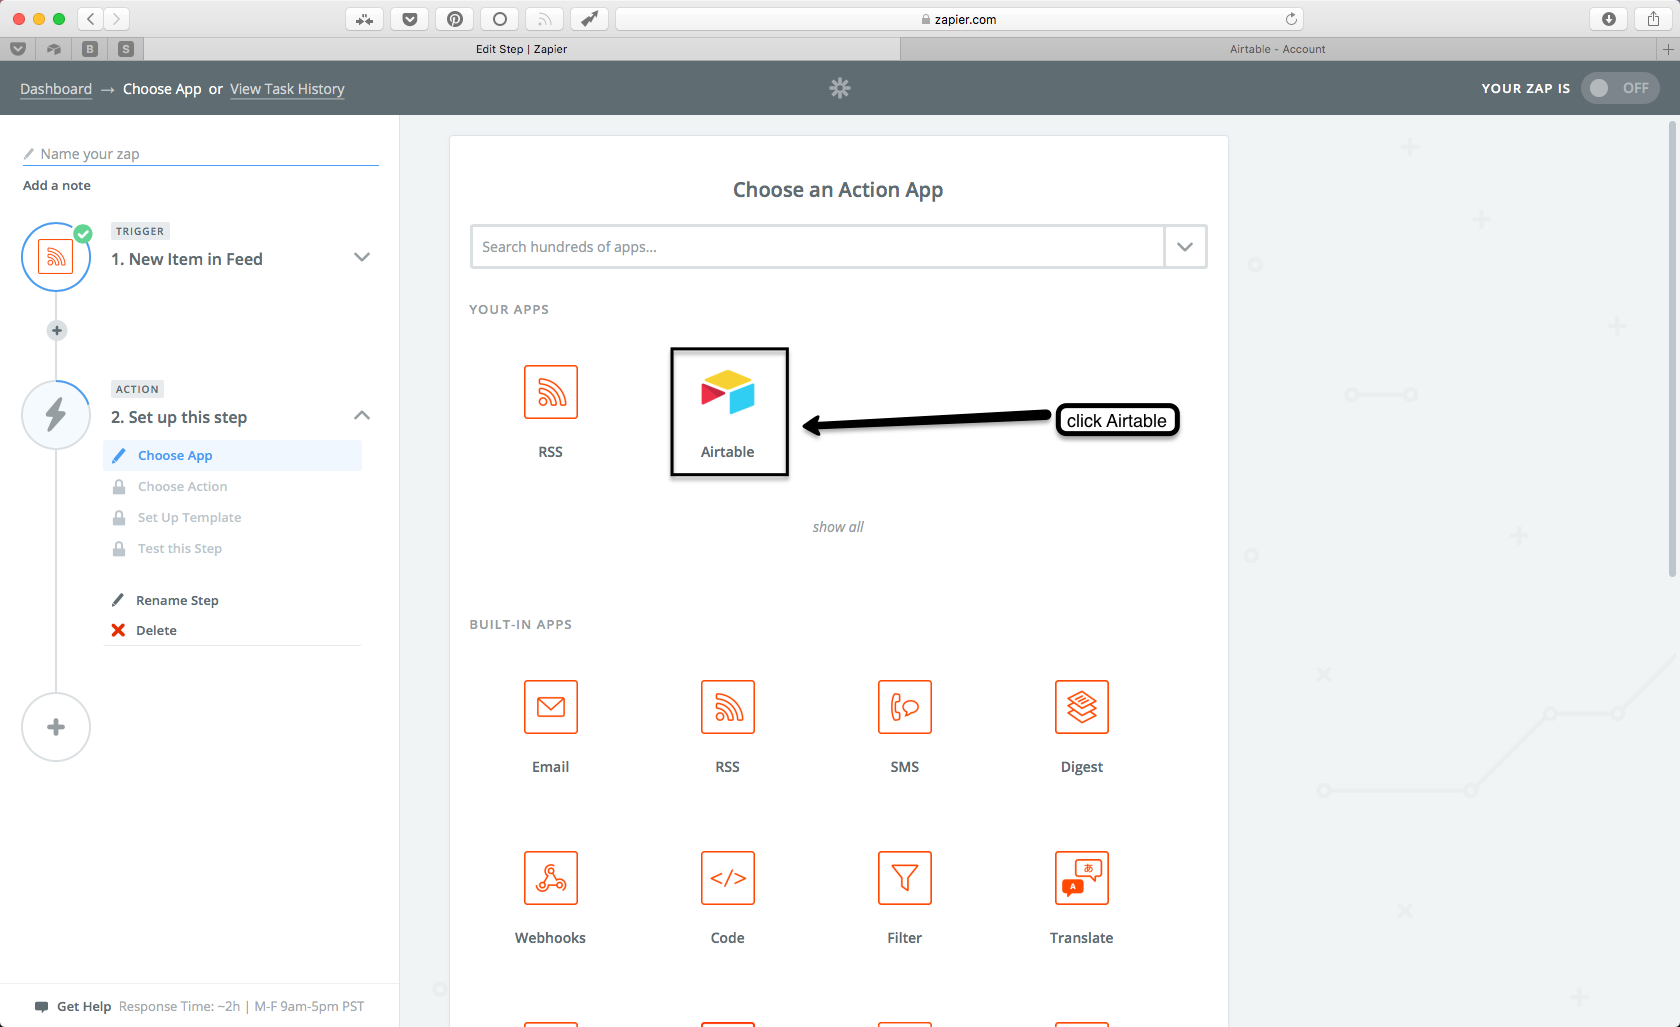Go to the Dashboard link
Screen dimensions: 1680x1027
(56, 89)
